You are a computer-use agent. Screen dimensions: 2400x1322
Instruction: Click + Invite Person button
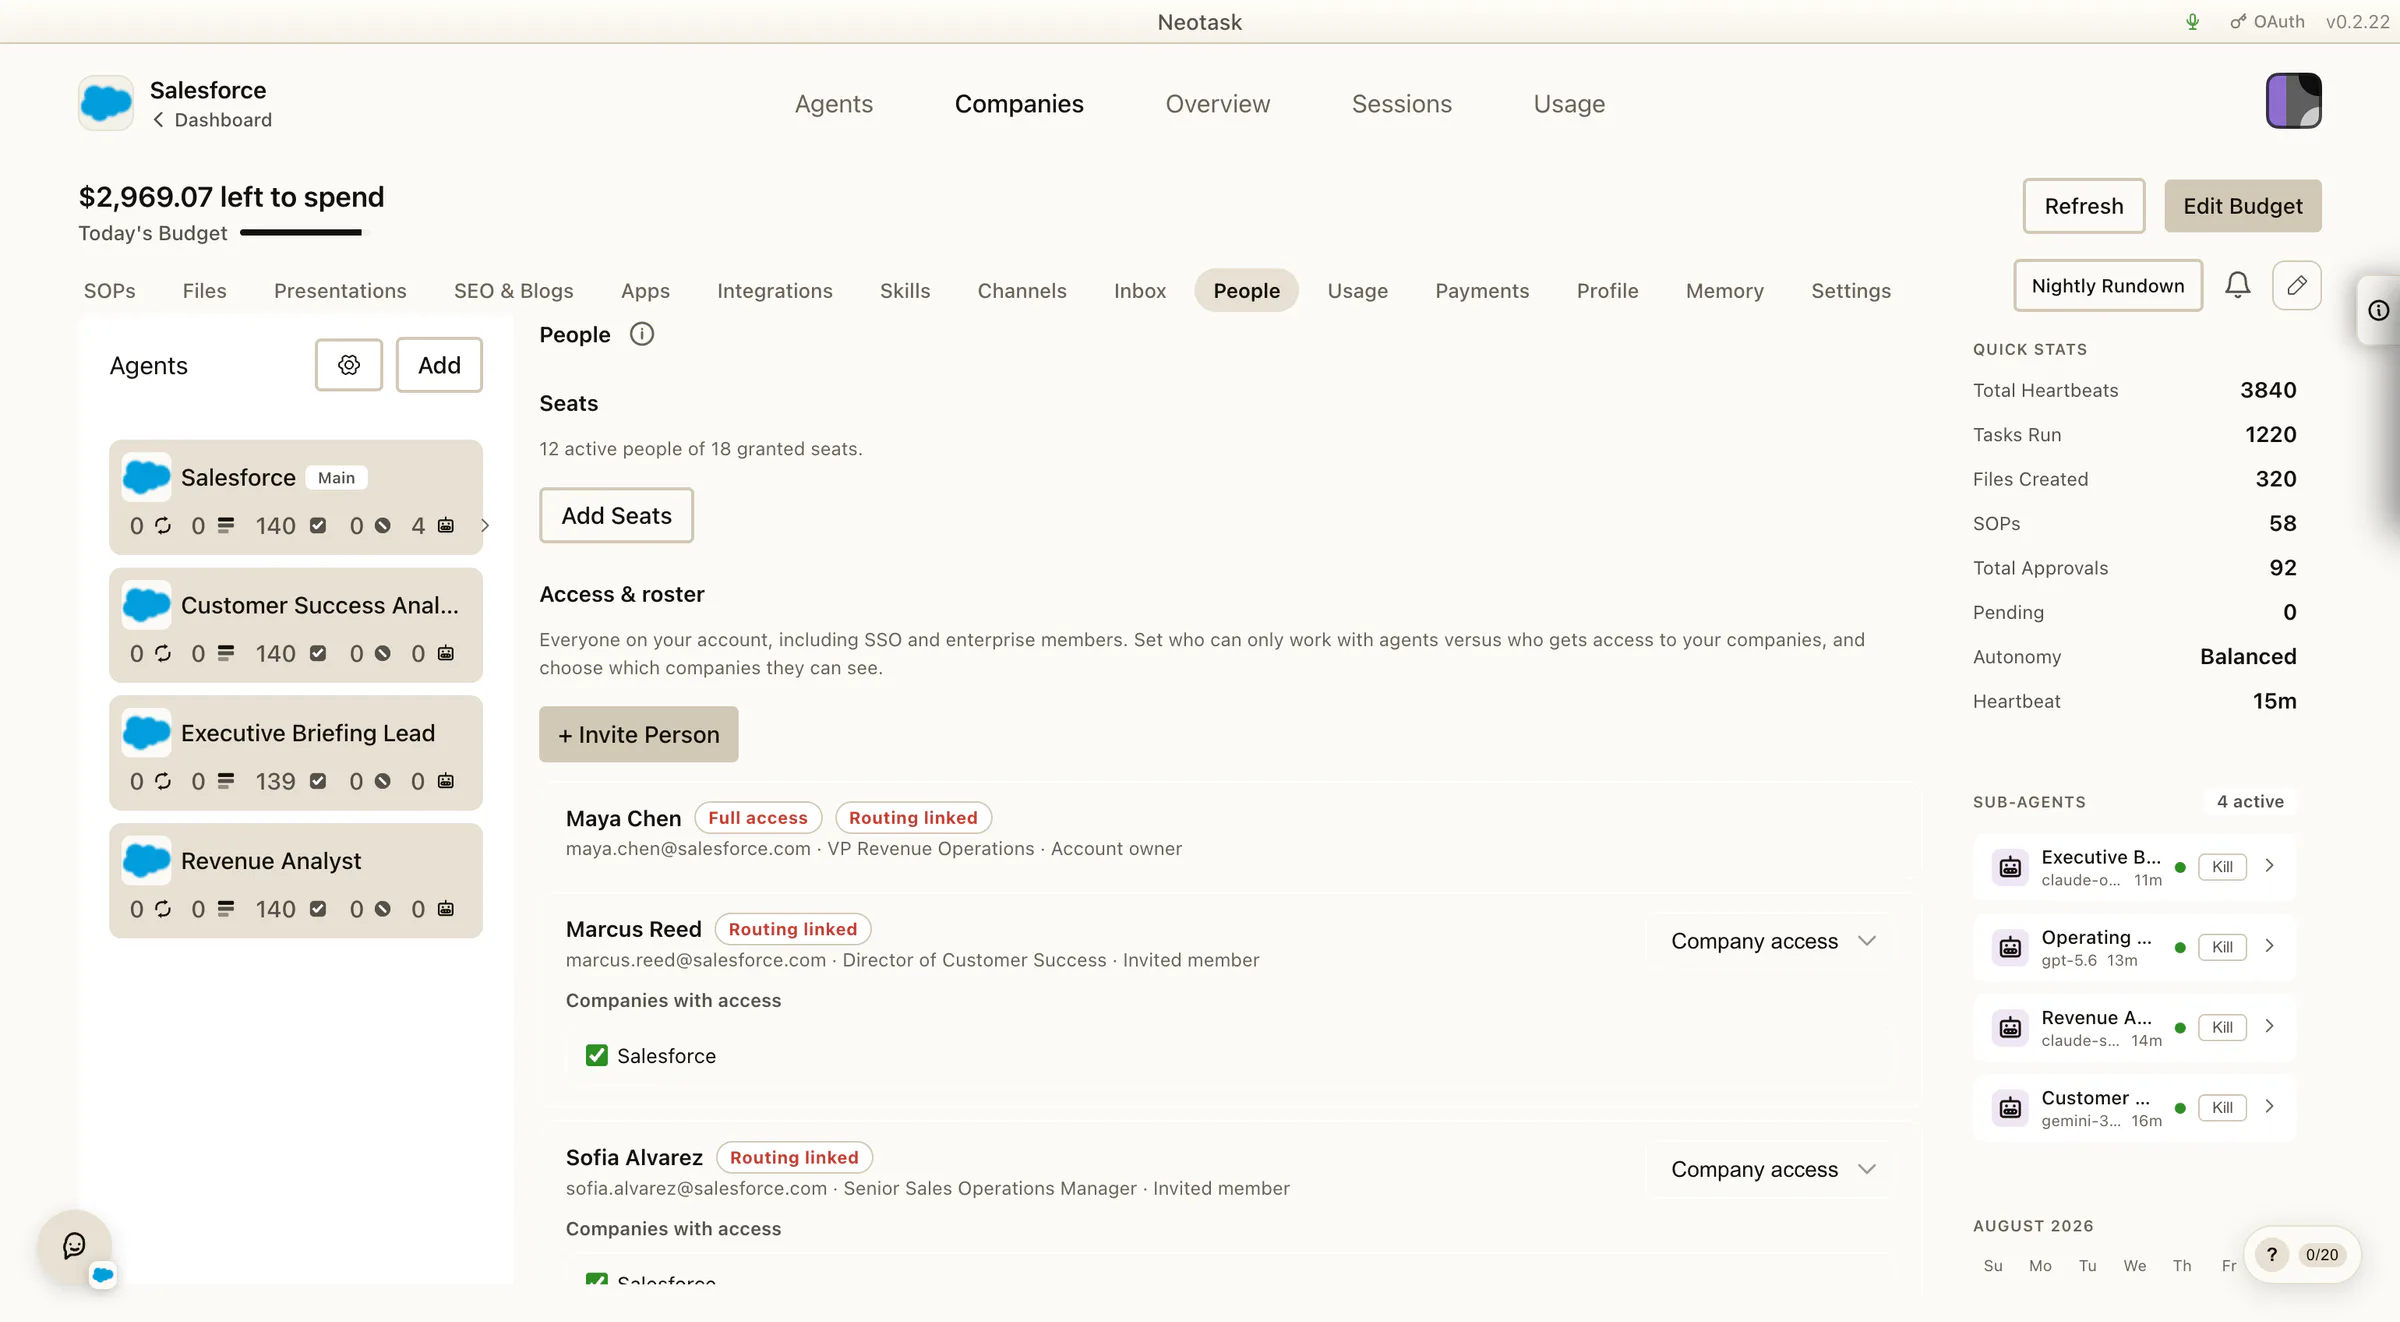[638, 735]
